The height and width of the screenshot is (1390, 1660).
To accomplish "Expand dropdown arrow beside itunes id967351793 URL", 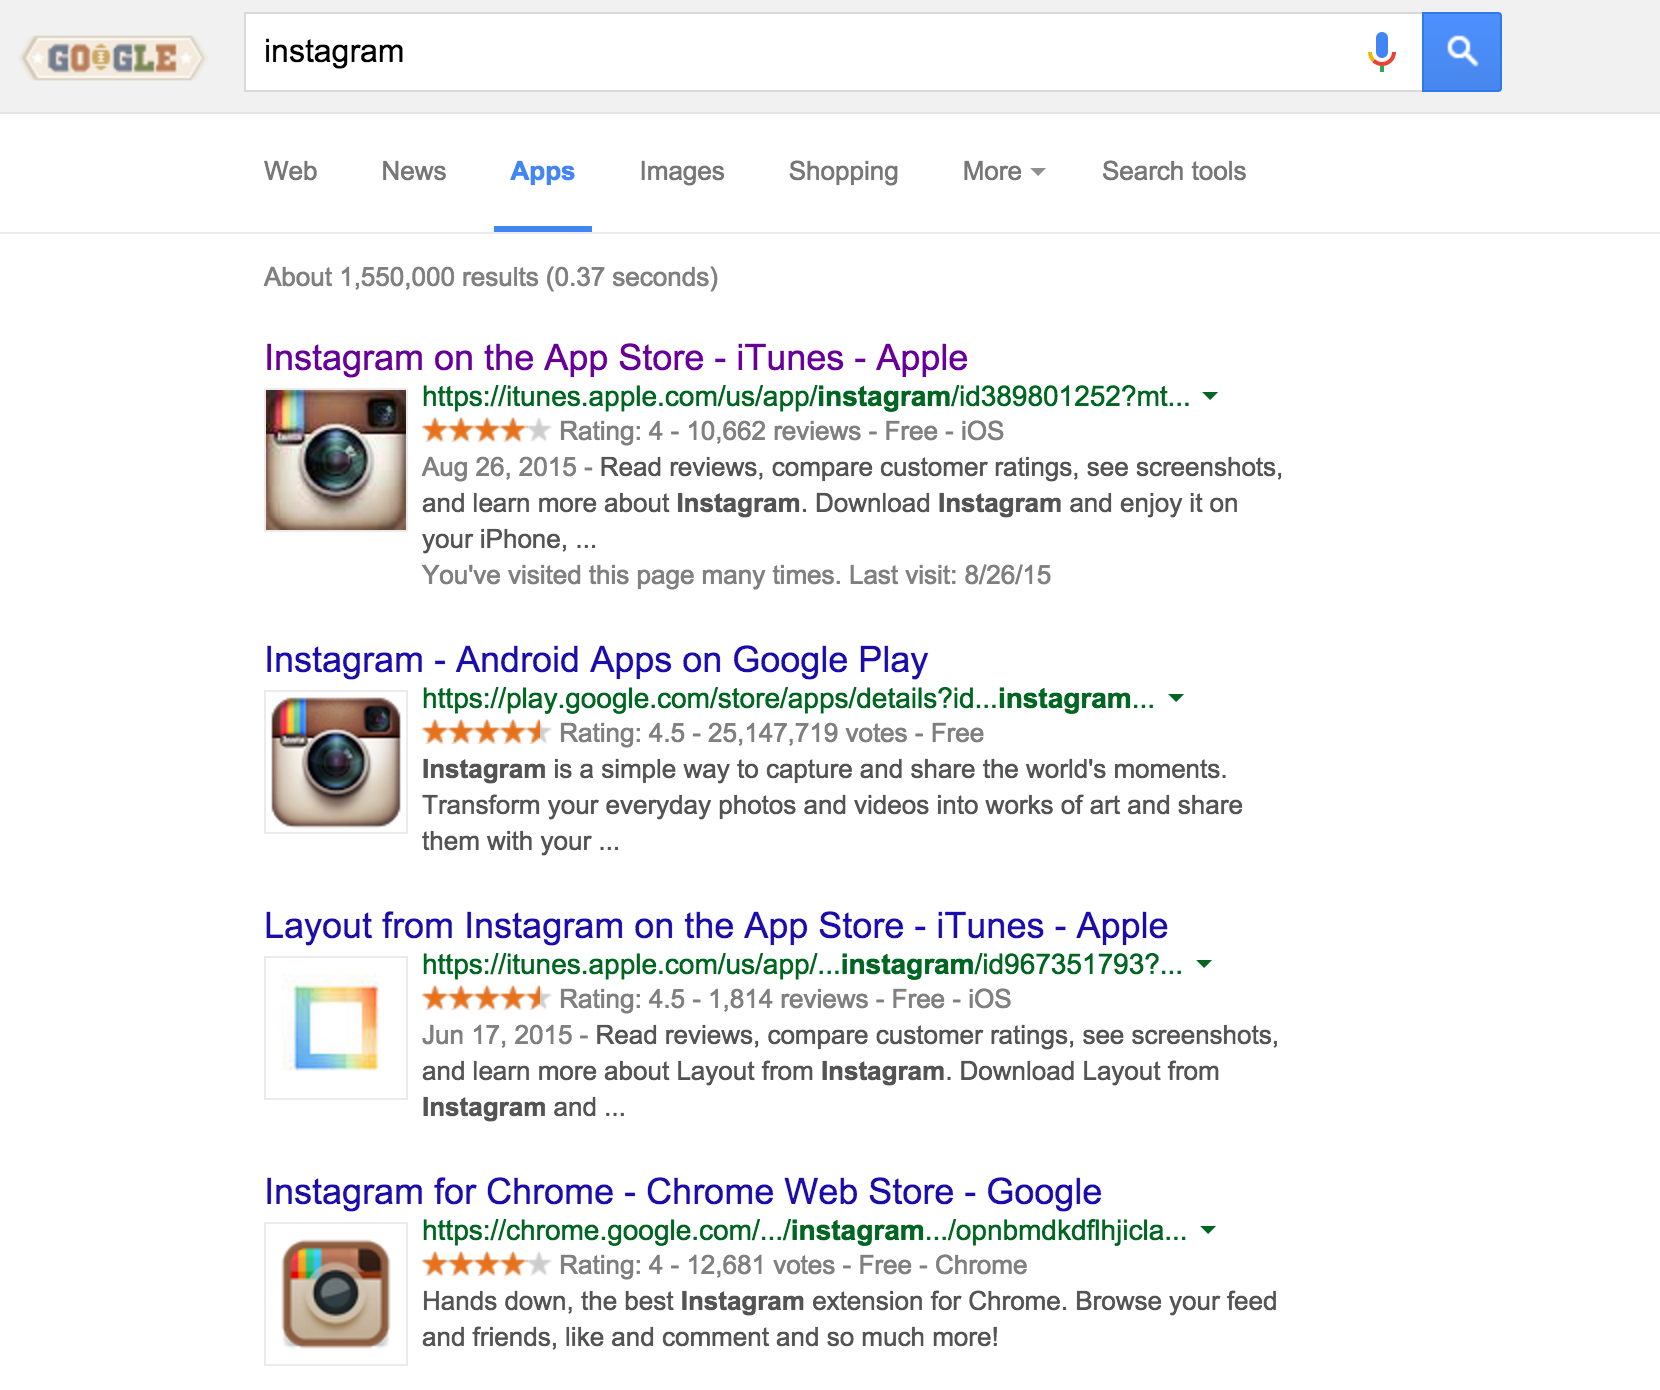I will tap(1204, 964).
